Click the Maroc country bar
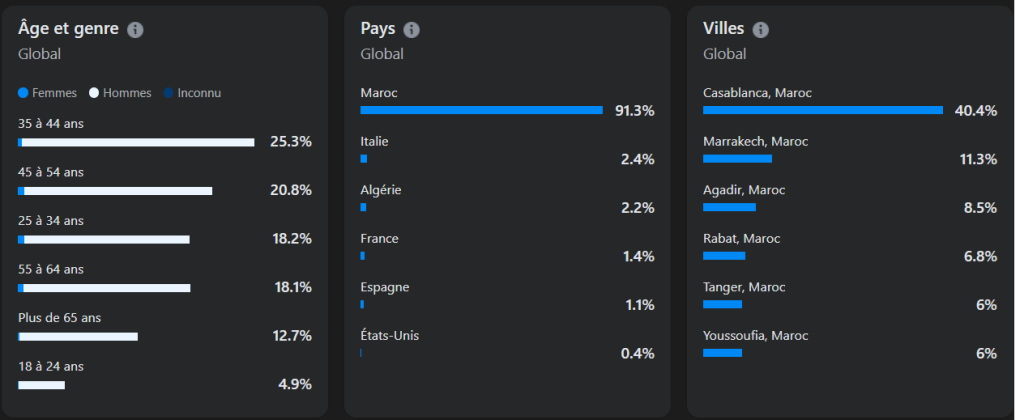1024x420 pixels. [x=481, y=110]
